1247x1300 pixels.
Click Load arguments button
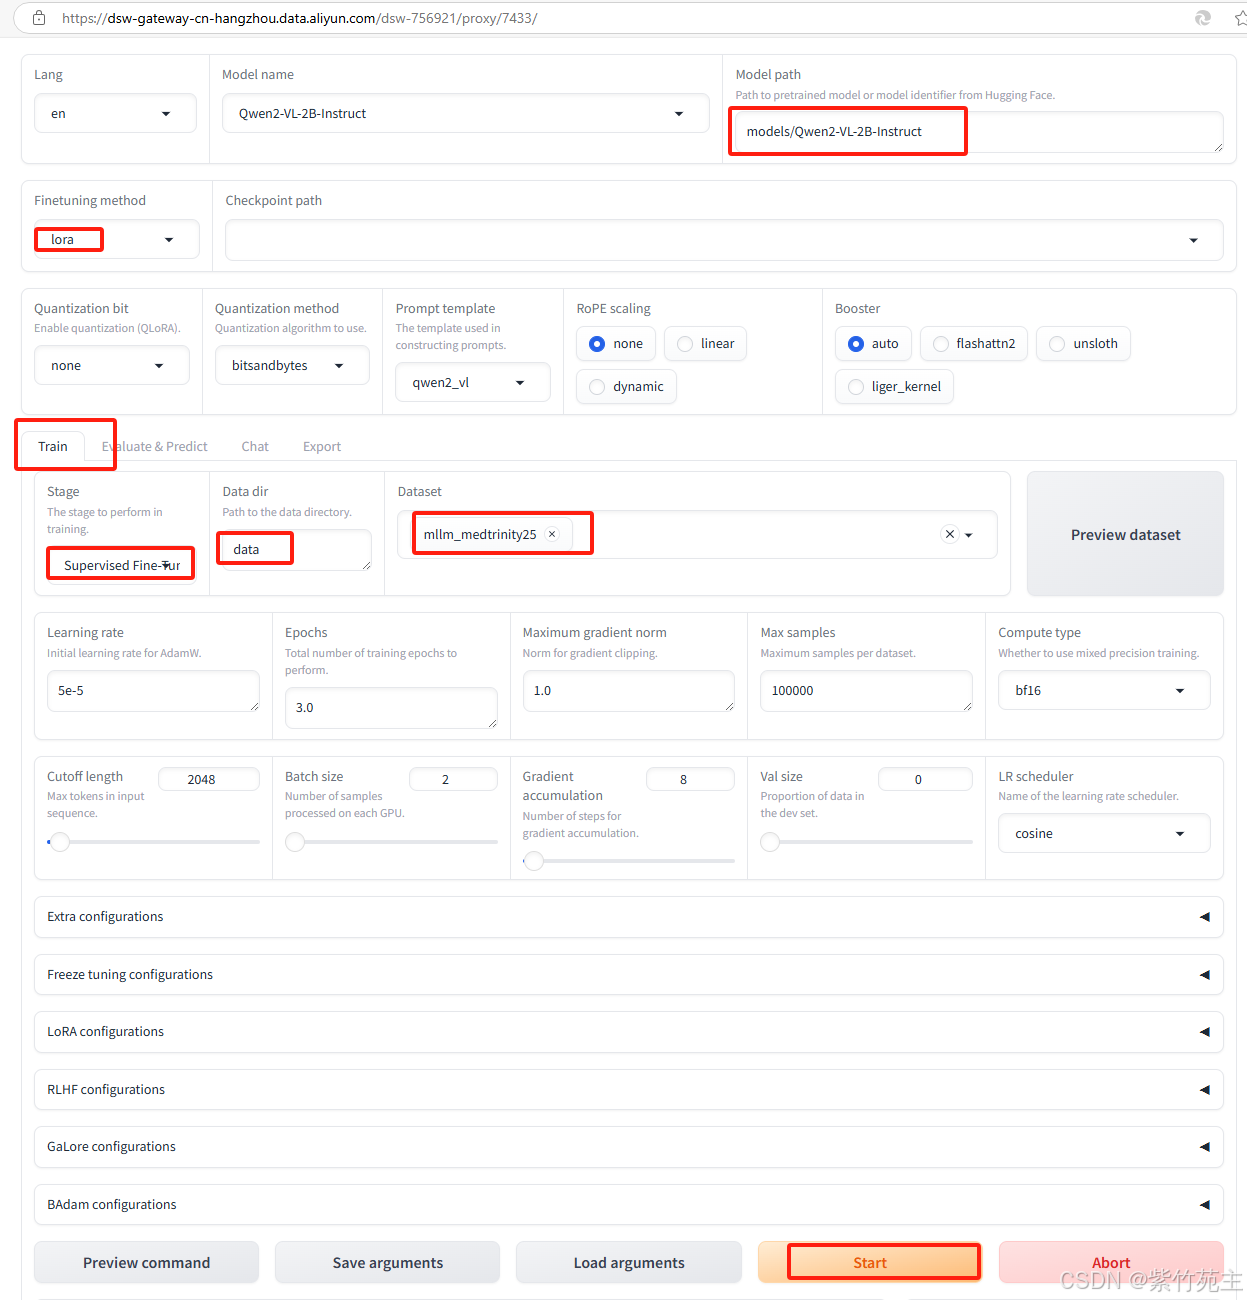click(x=629, y=1263)
